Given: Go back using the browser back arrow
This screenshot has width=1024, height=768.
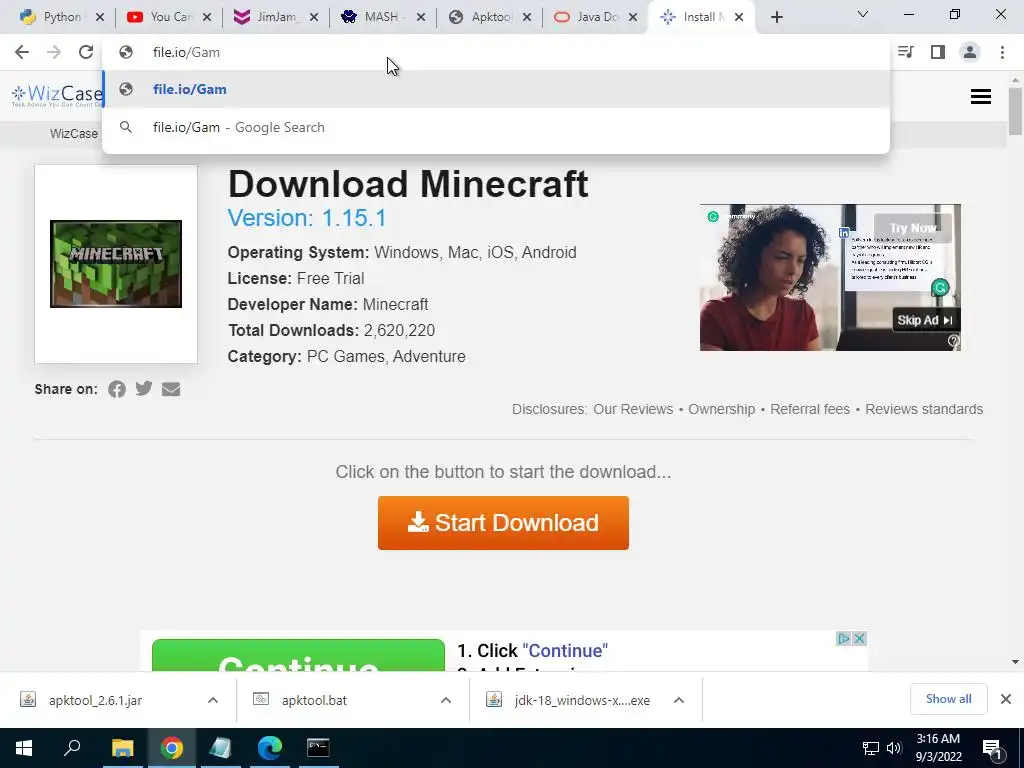Looking at the screenshot, I should click(x=22, y=52).
